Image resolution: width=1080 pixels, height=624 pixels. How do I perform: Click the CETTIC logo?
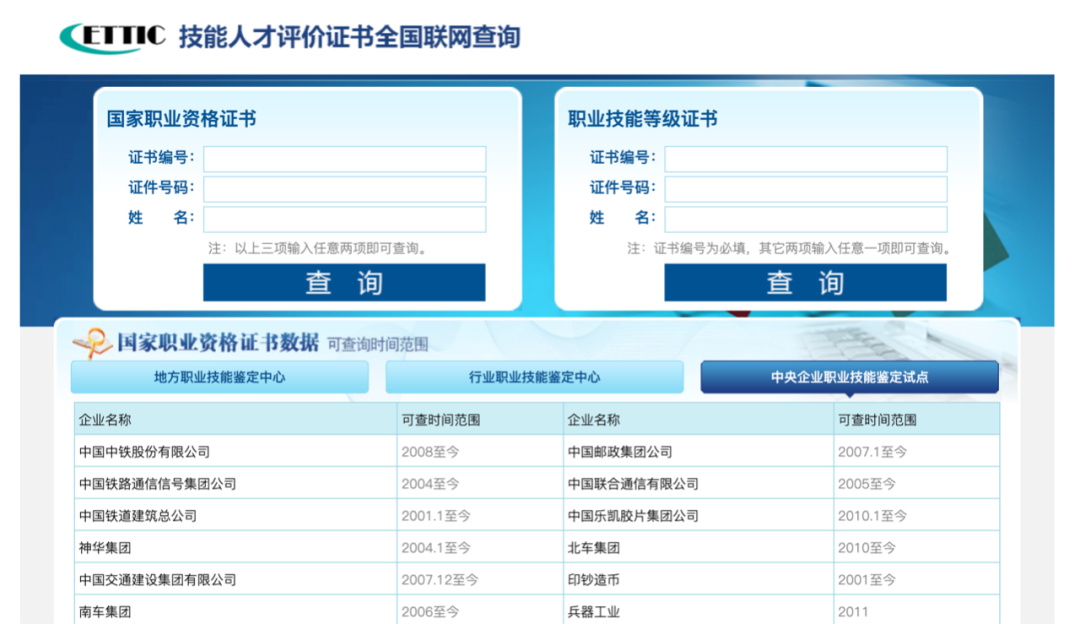pyautogui.click(x=113, y=37)
